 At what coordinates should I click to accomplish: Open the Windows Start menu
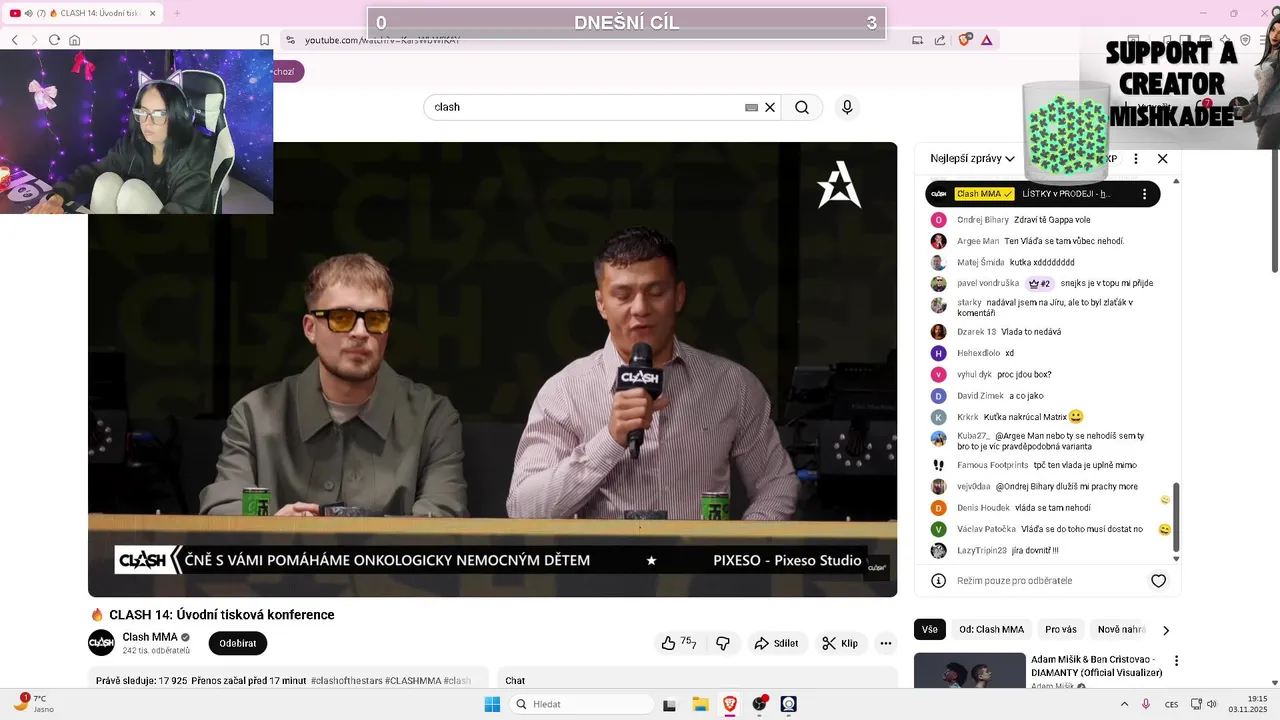(x=492, y=704)
